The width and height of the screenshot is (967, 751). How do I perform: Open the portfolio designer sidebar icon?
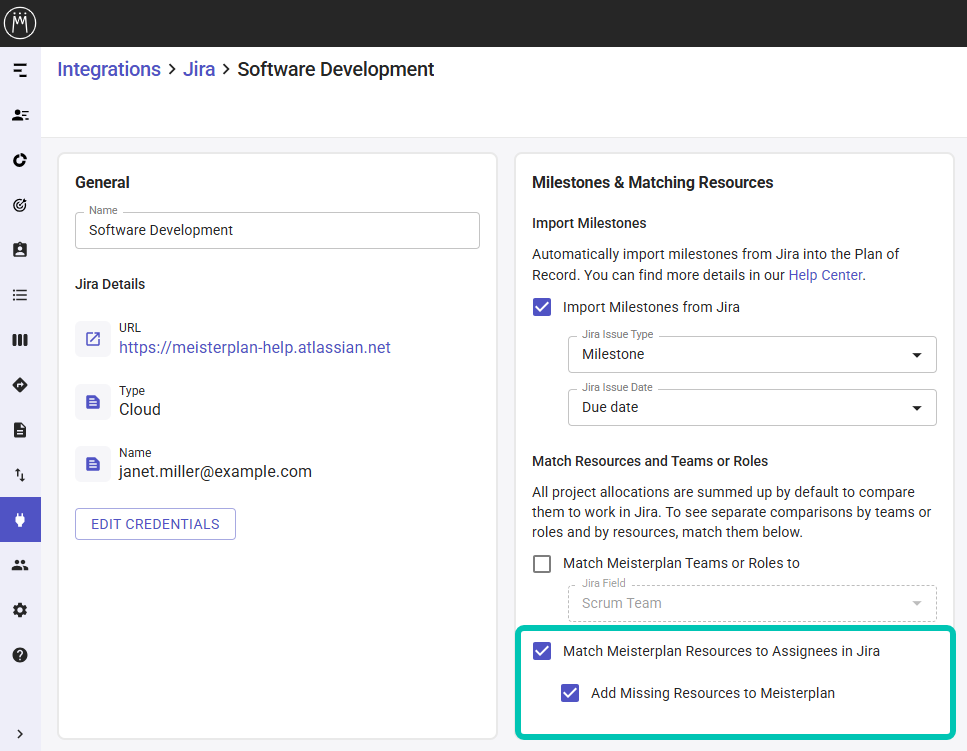pyautogui.click(x=20, y=70)
